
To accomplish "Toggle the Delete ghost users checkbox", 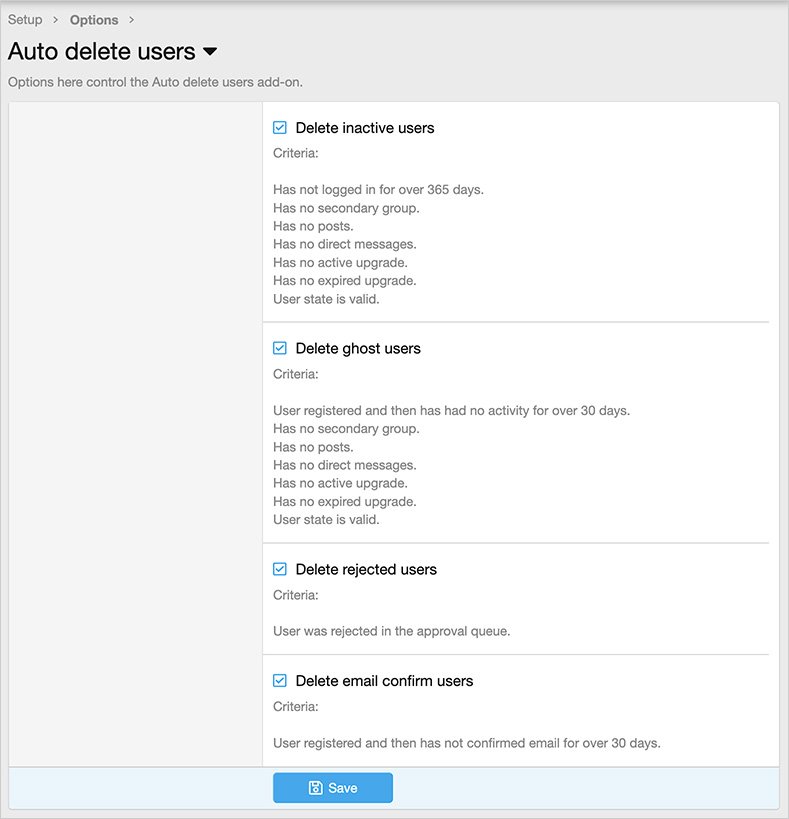I will 280,348.
